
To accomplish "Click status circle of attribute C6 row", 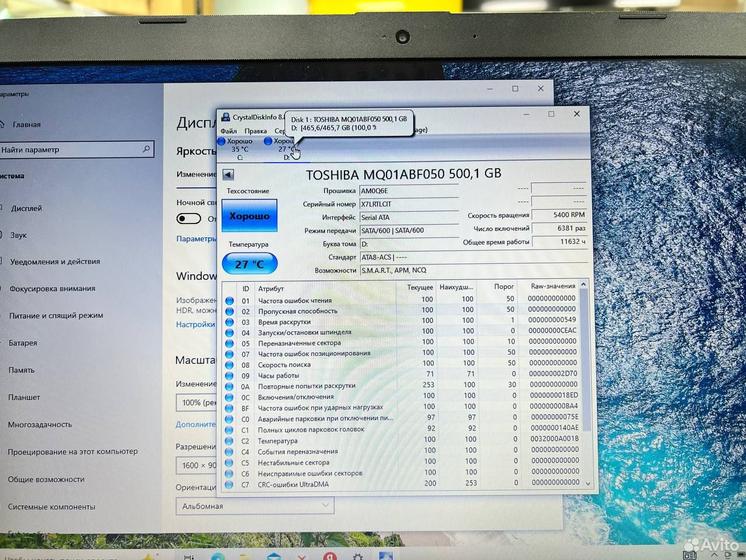I will click(229, 473).
